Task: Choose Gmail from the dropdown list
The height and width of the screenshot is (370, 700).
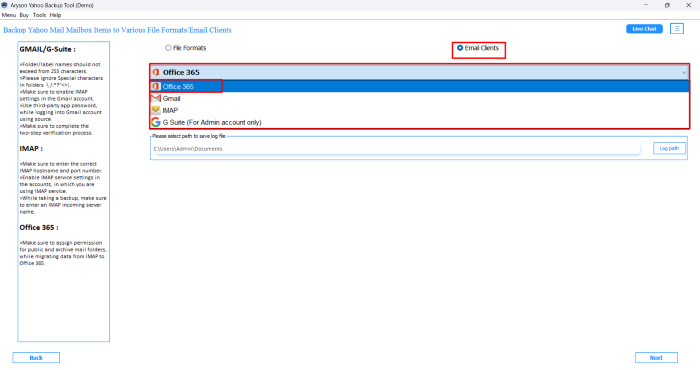Action: [x=420, y=99]
